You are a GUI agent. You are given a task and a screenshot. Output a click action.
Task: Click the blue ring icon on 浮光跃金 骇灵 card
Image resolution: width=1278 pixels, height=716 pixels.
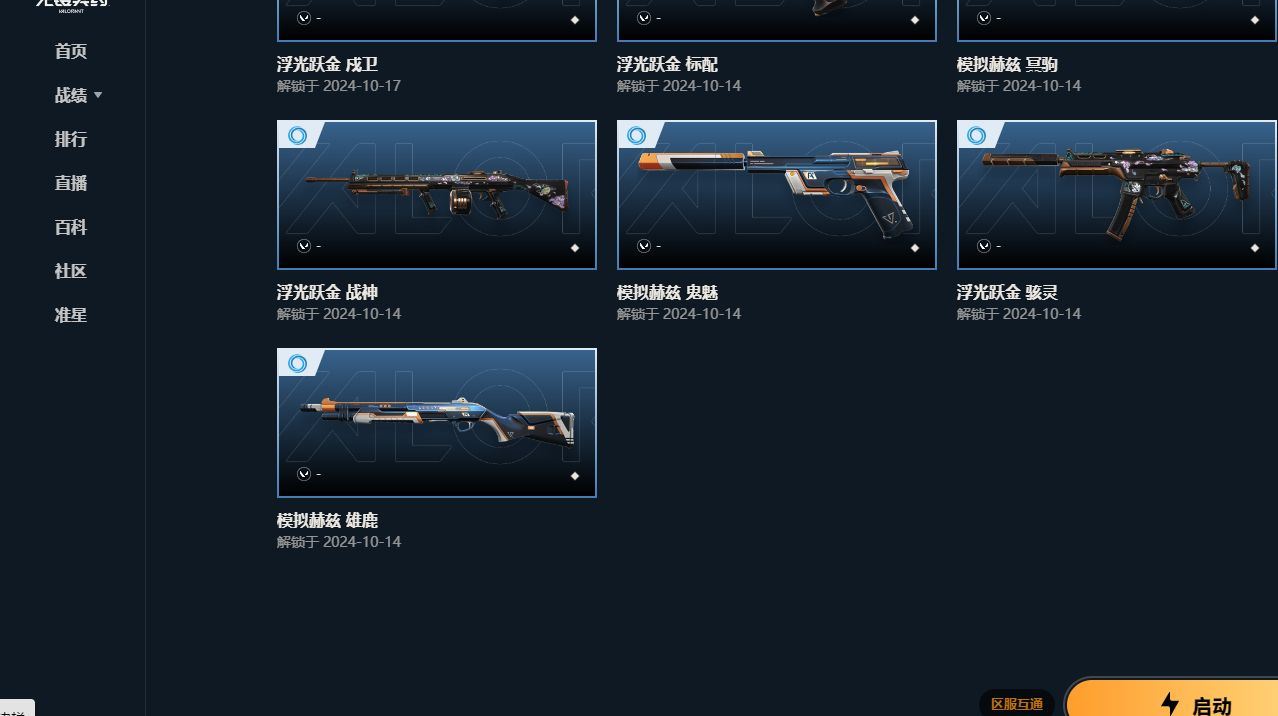click(977, 136)
